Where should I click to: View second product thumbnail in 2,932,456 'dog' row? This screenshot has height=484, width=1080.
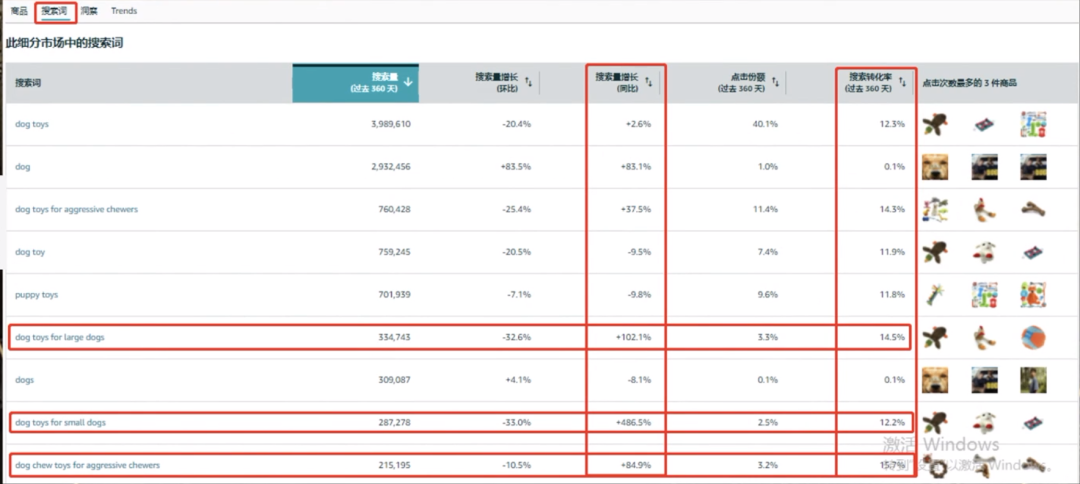(984, 167)
